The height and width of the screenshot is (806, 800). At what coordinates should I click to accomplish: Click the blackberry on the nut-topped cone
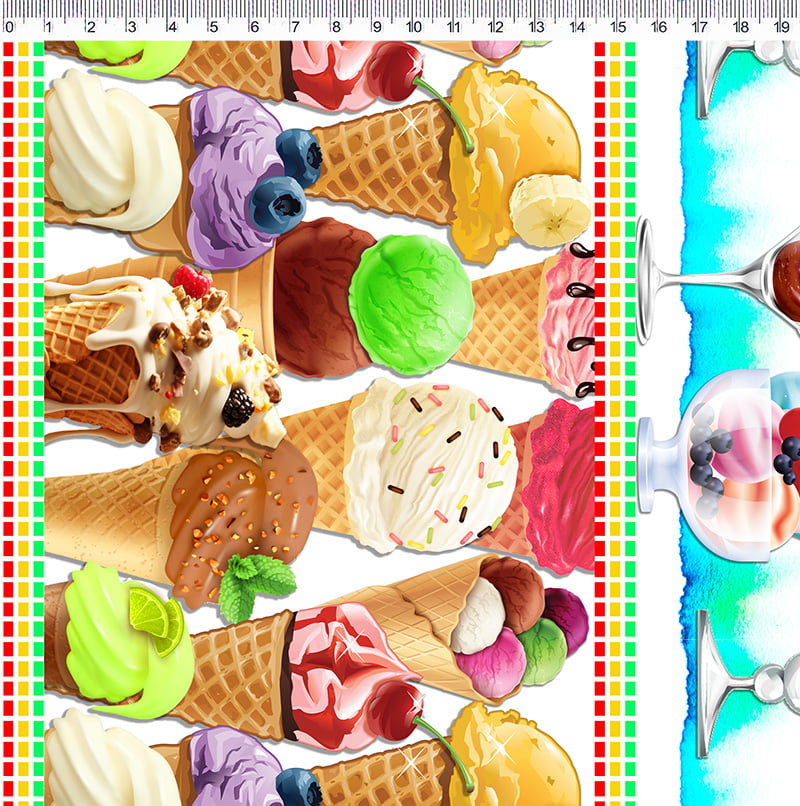pyautogui.click(x=238, y=407)
